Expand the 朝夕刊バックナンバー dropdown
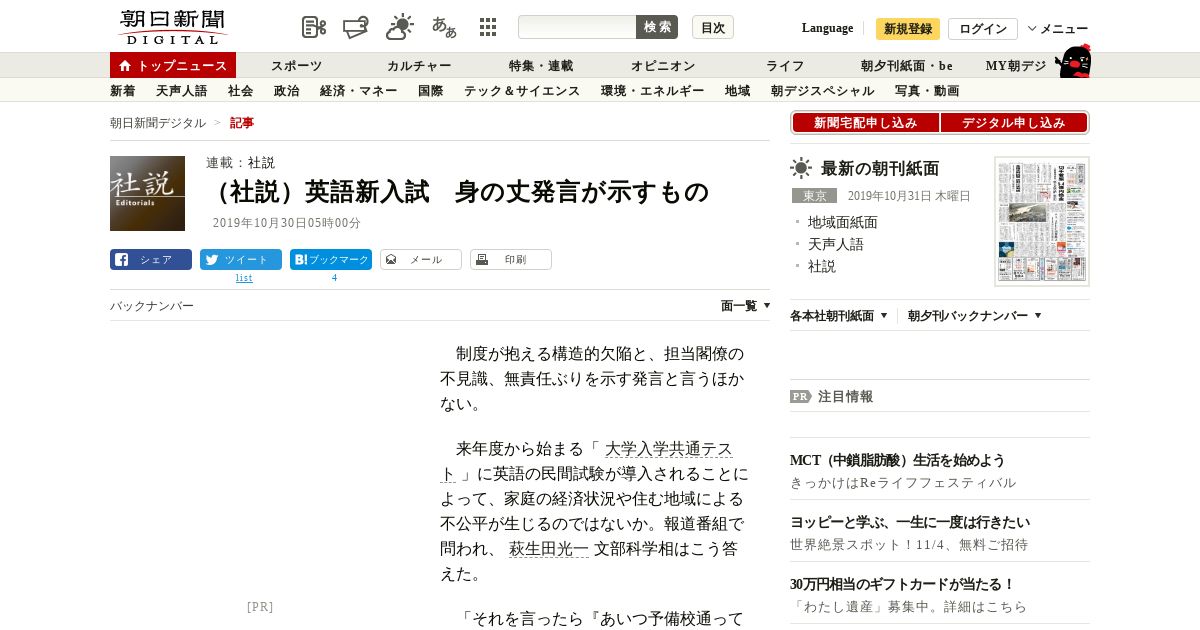The height and width of the screenshot is (630, 1200). [975, 316]
